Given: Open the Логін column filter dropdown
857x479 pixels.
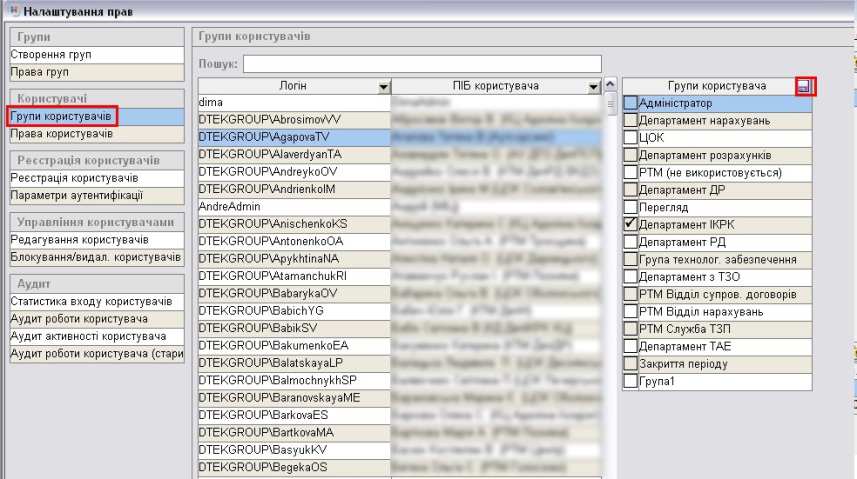Looking at the screenshot, I should click(x=382, y=87).
